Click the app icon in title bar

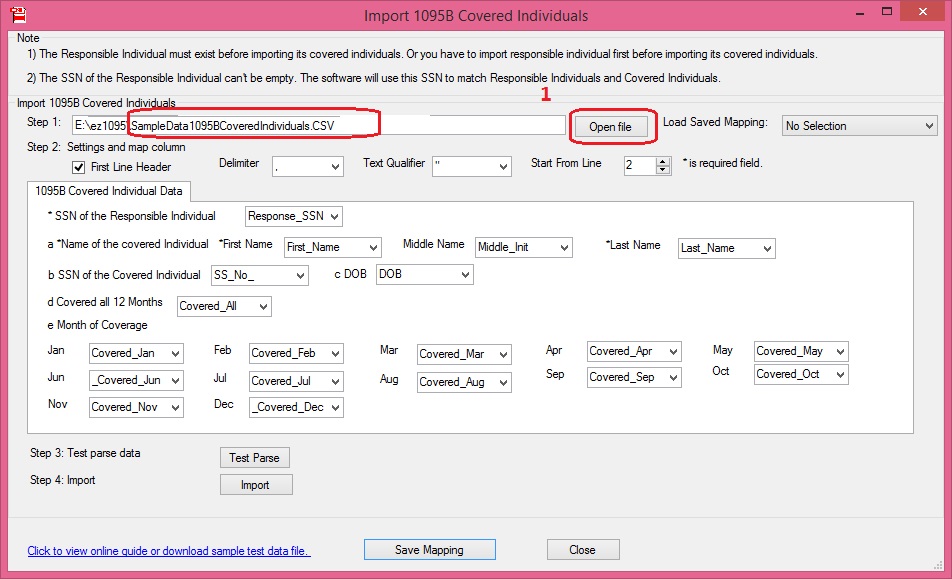17,14
